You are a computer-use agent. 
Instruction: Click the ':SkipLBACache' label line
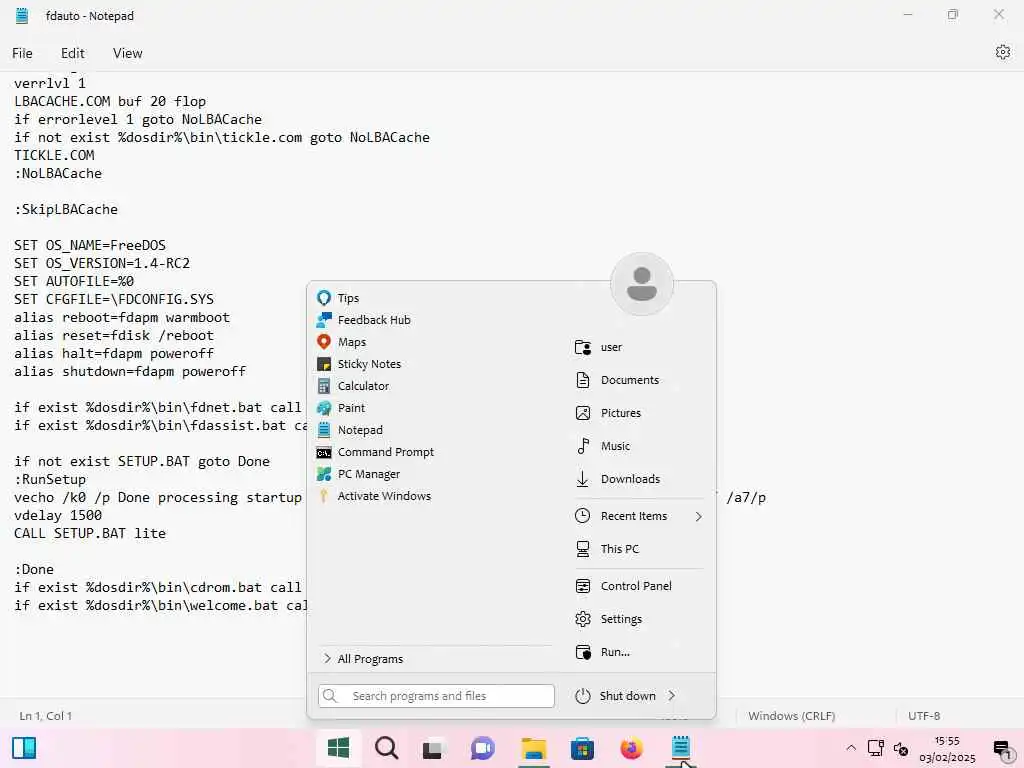[66, 210]
